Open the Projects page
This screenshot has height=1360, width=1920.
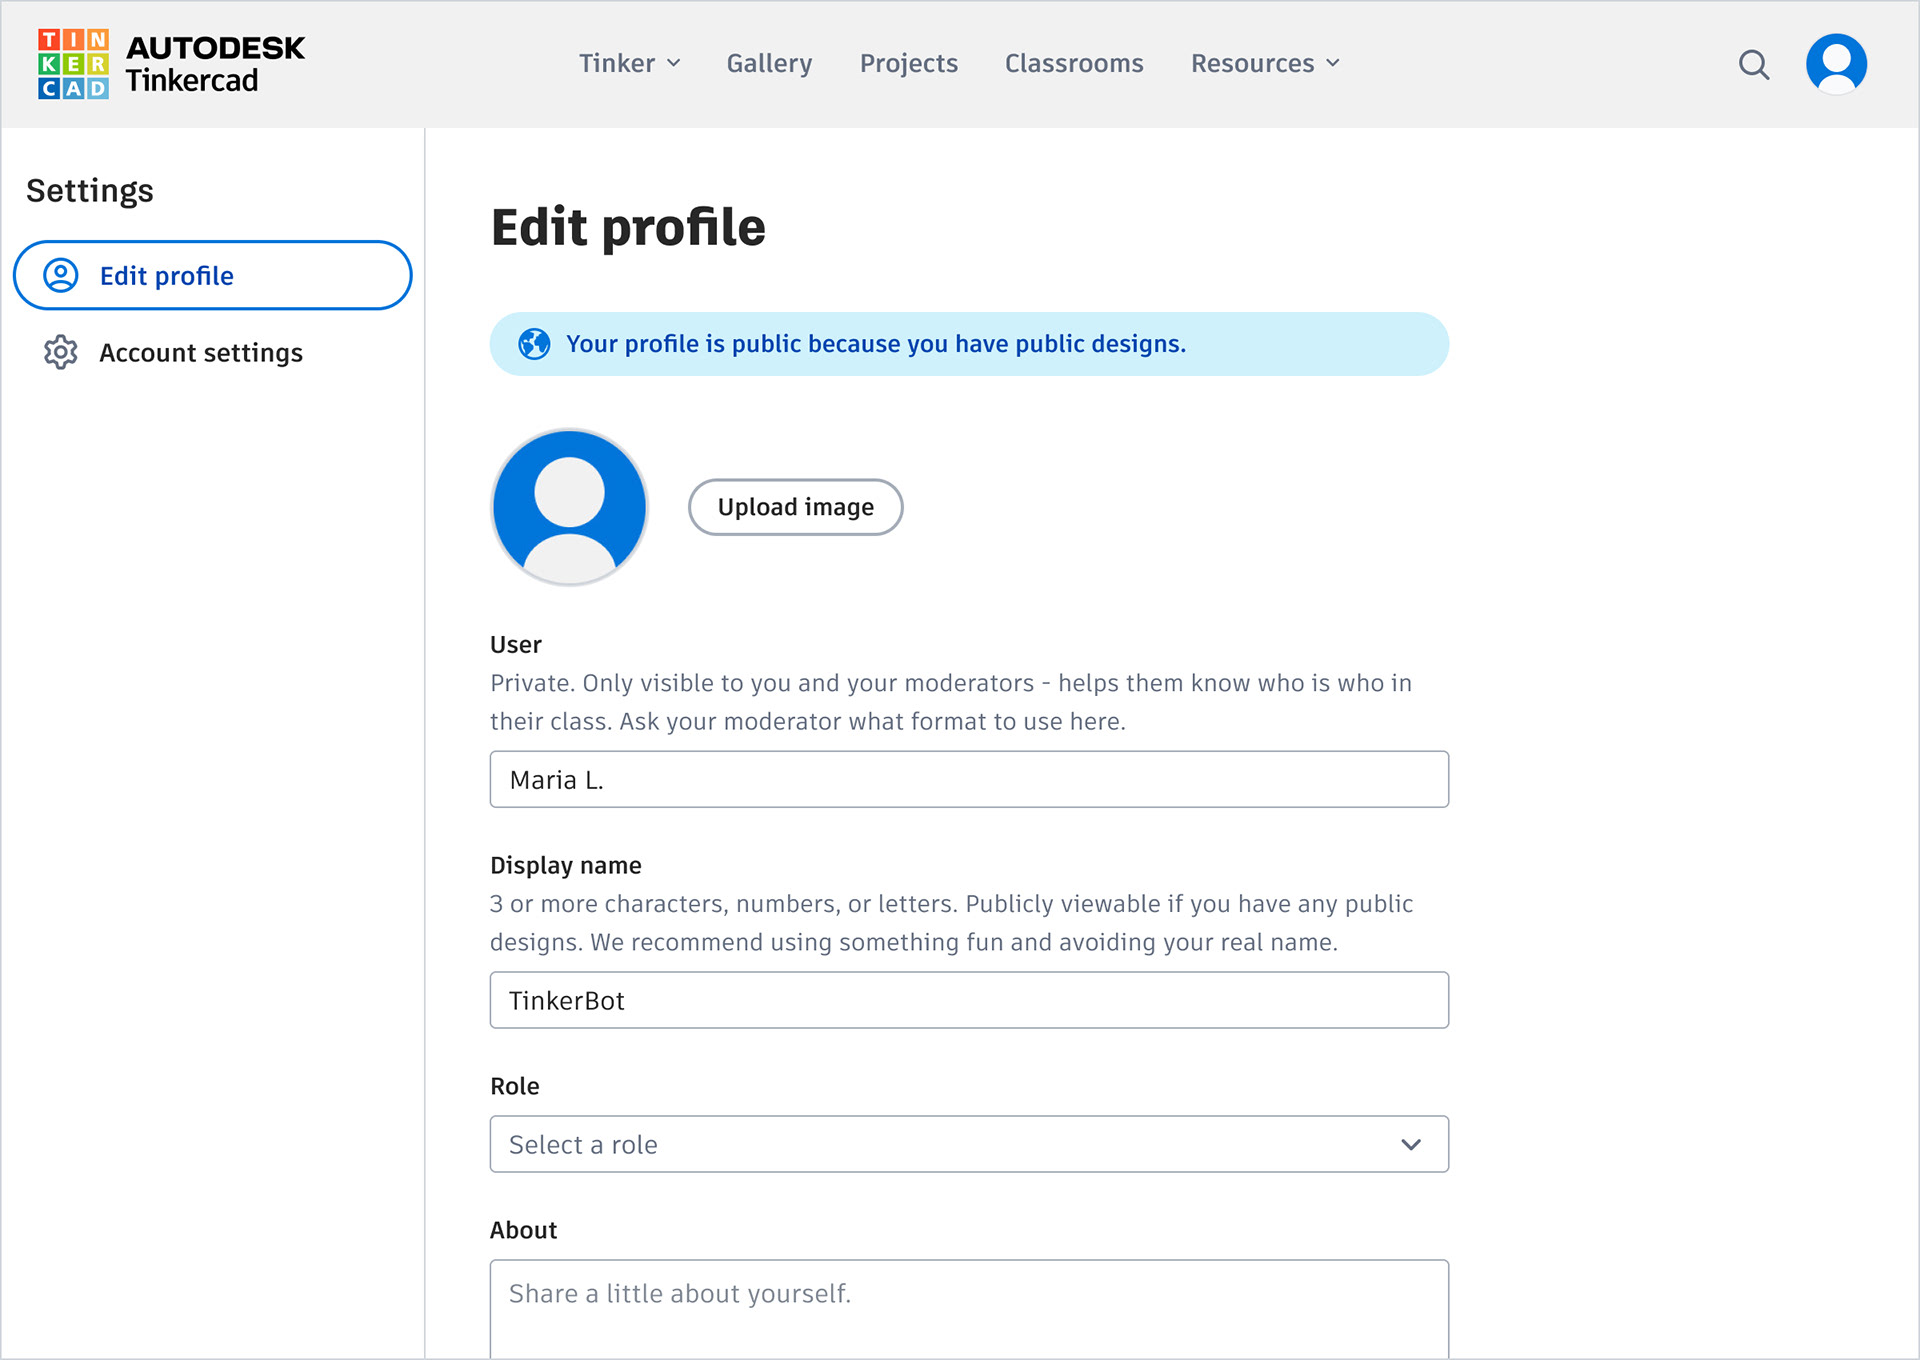[908, 63]
